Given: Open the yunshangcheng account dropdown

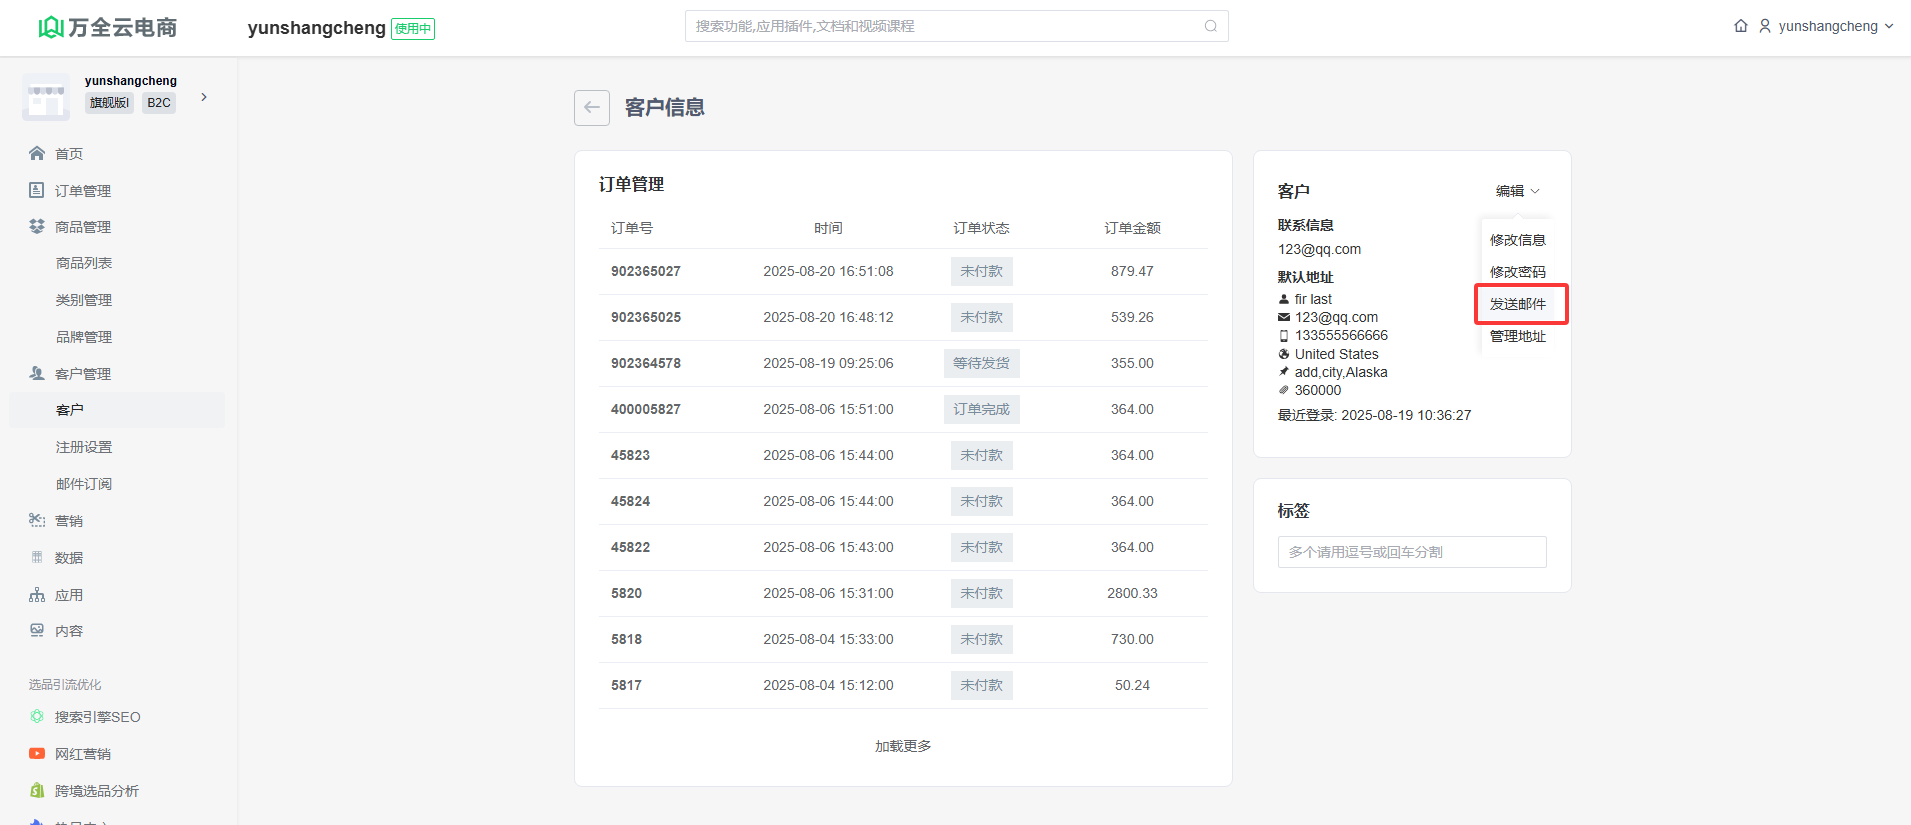Looking at the screenshot, I should tap(1827, 26).
